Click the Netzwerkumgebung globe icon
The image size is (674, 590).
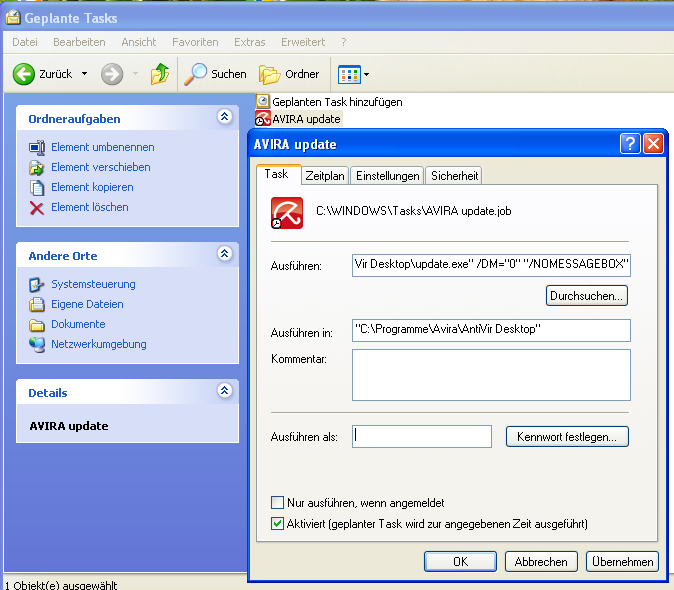pos(37,345)
